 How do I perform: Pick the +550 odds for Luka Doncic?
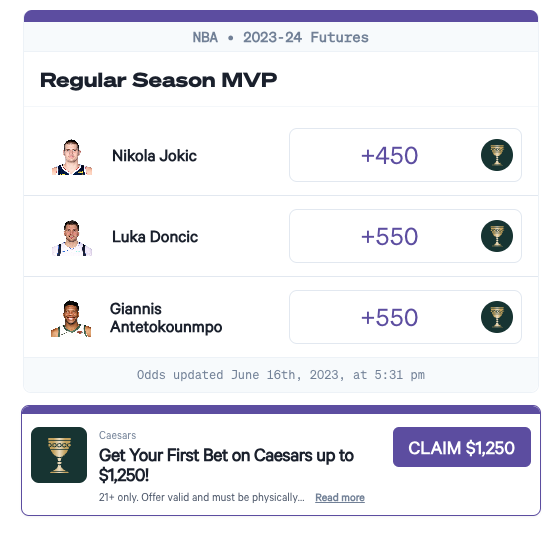pos(405,236)
